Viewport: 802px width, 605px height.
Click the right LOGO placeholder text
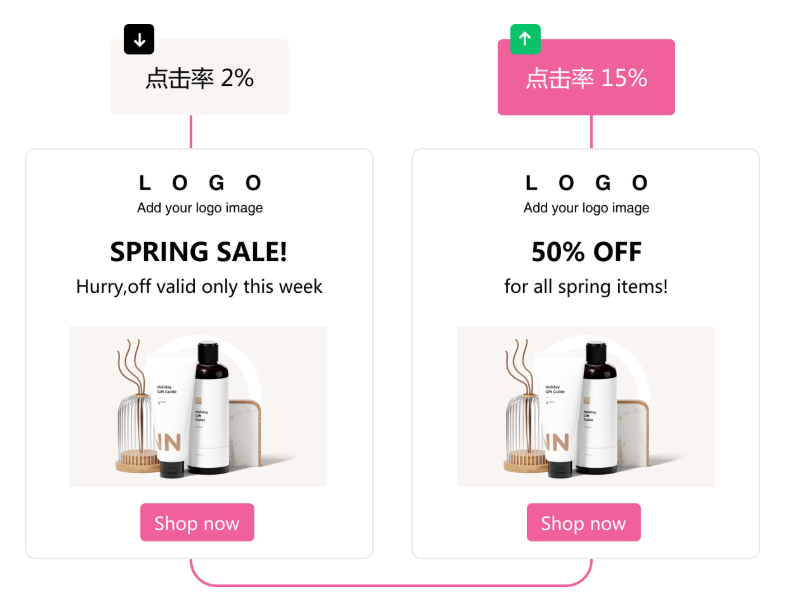(587, 183)
